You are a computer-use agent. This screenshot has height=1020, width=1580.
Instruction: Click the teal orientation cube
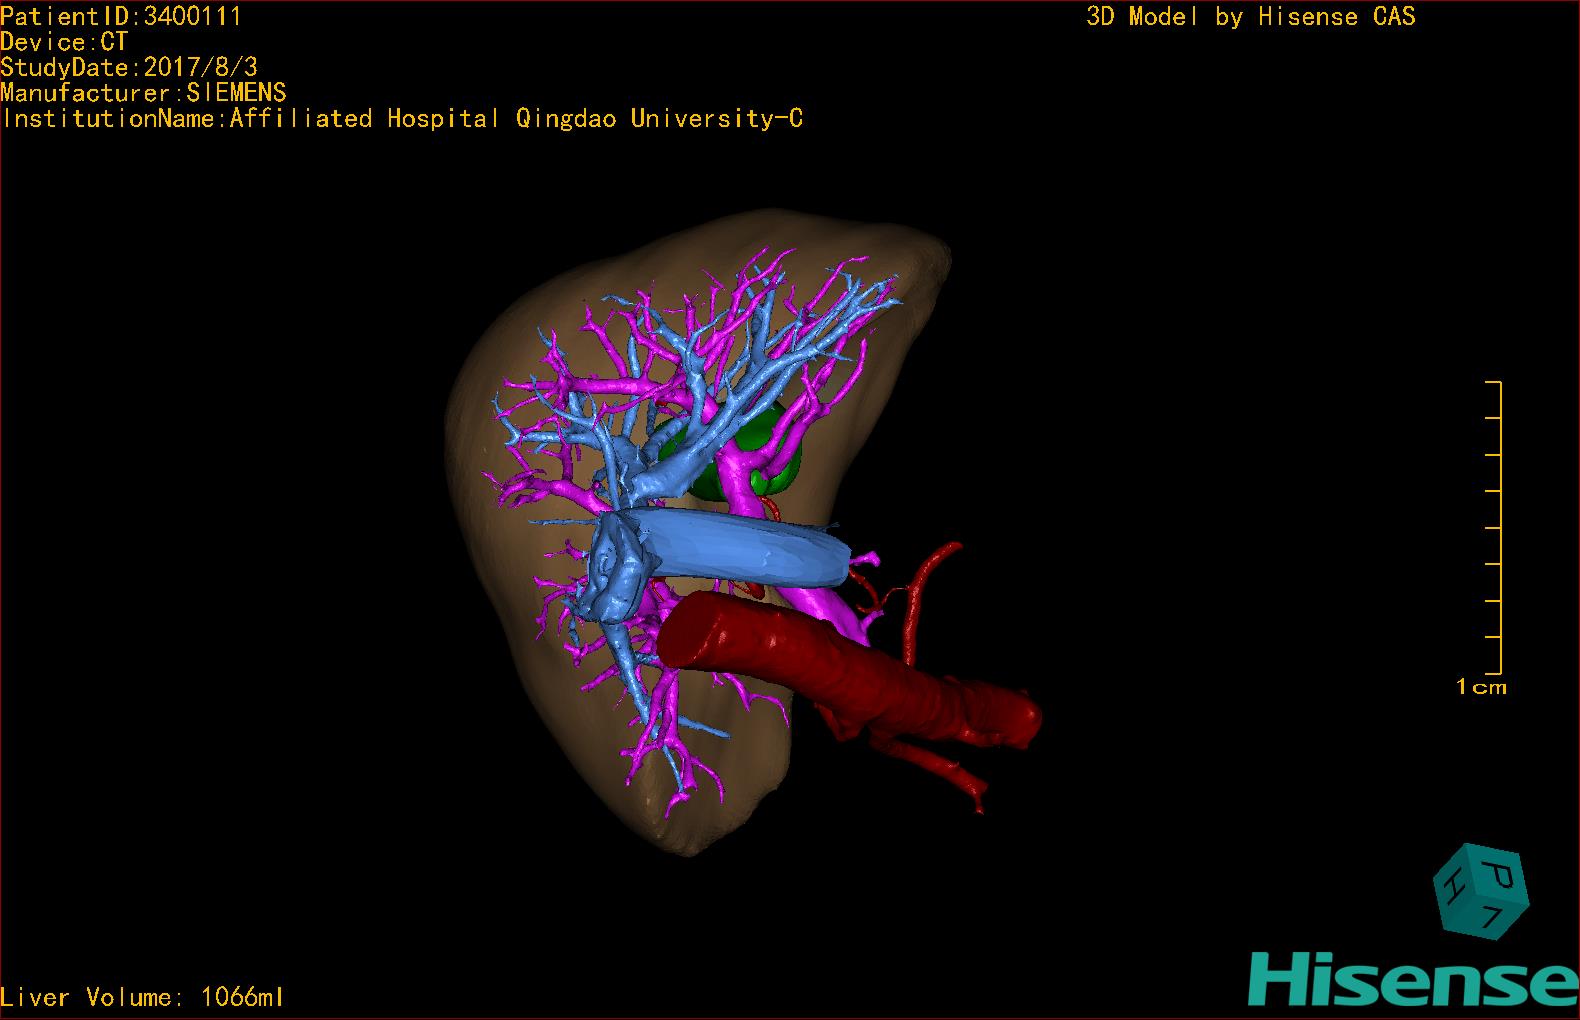pyautogui.click(x=1481, y=891)
